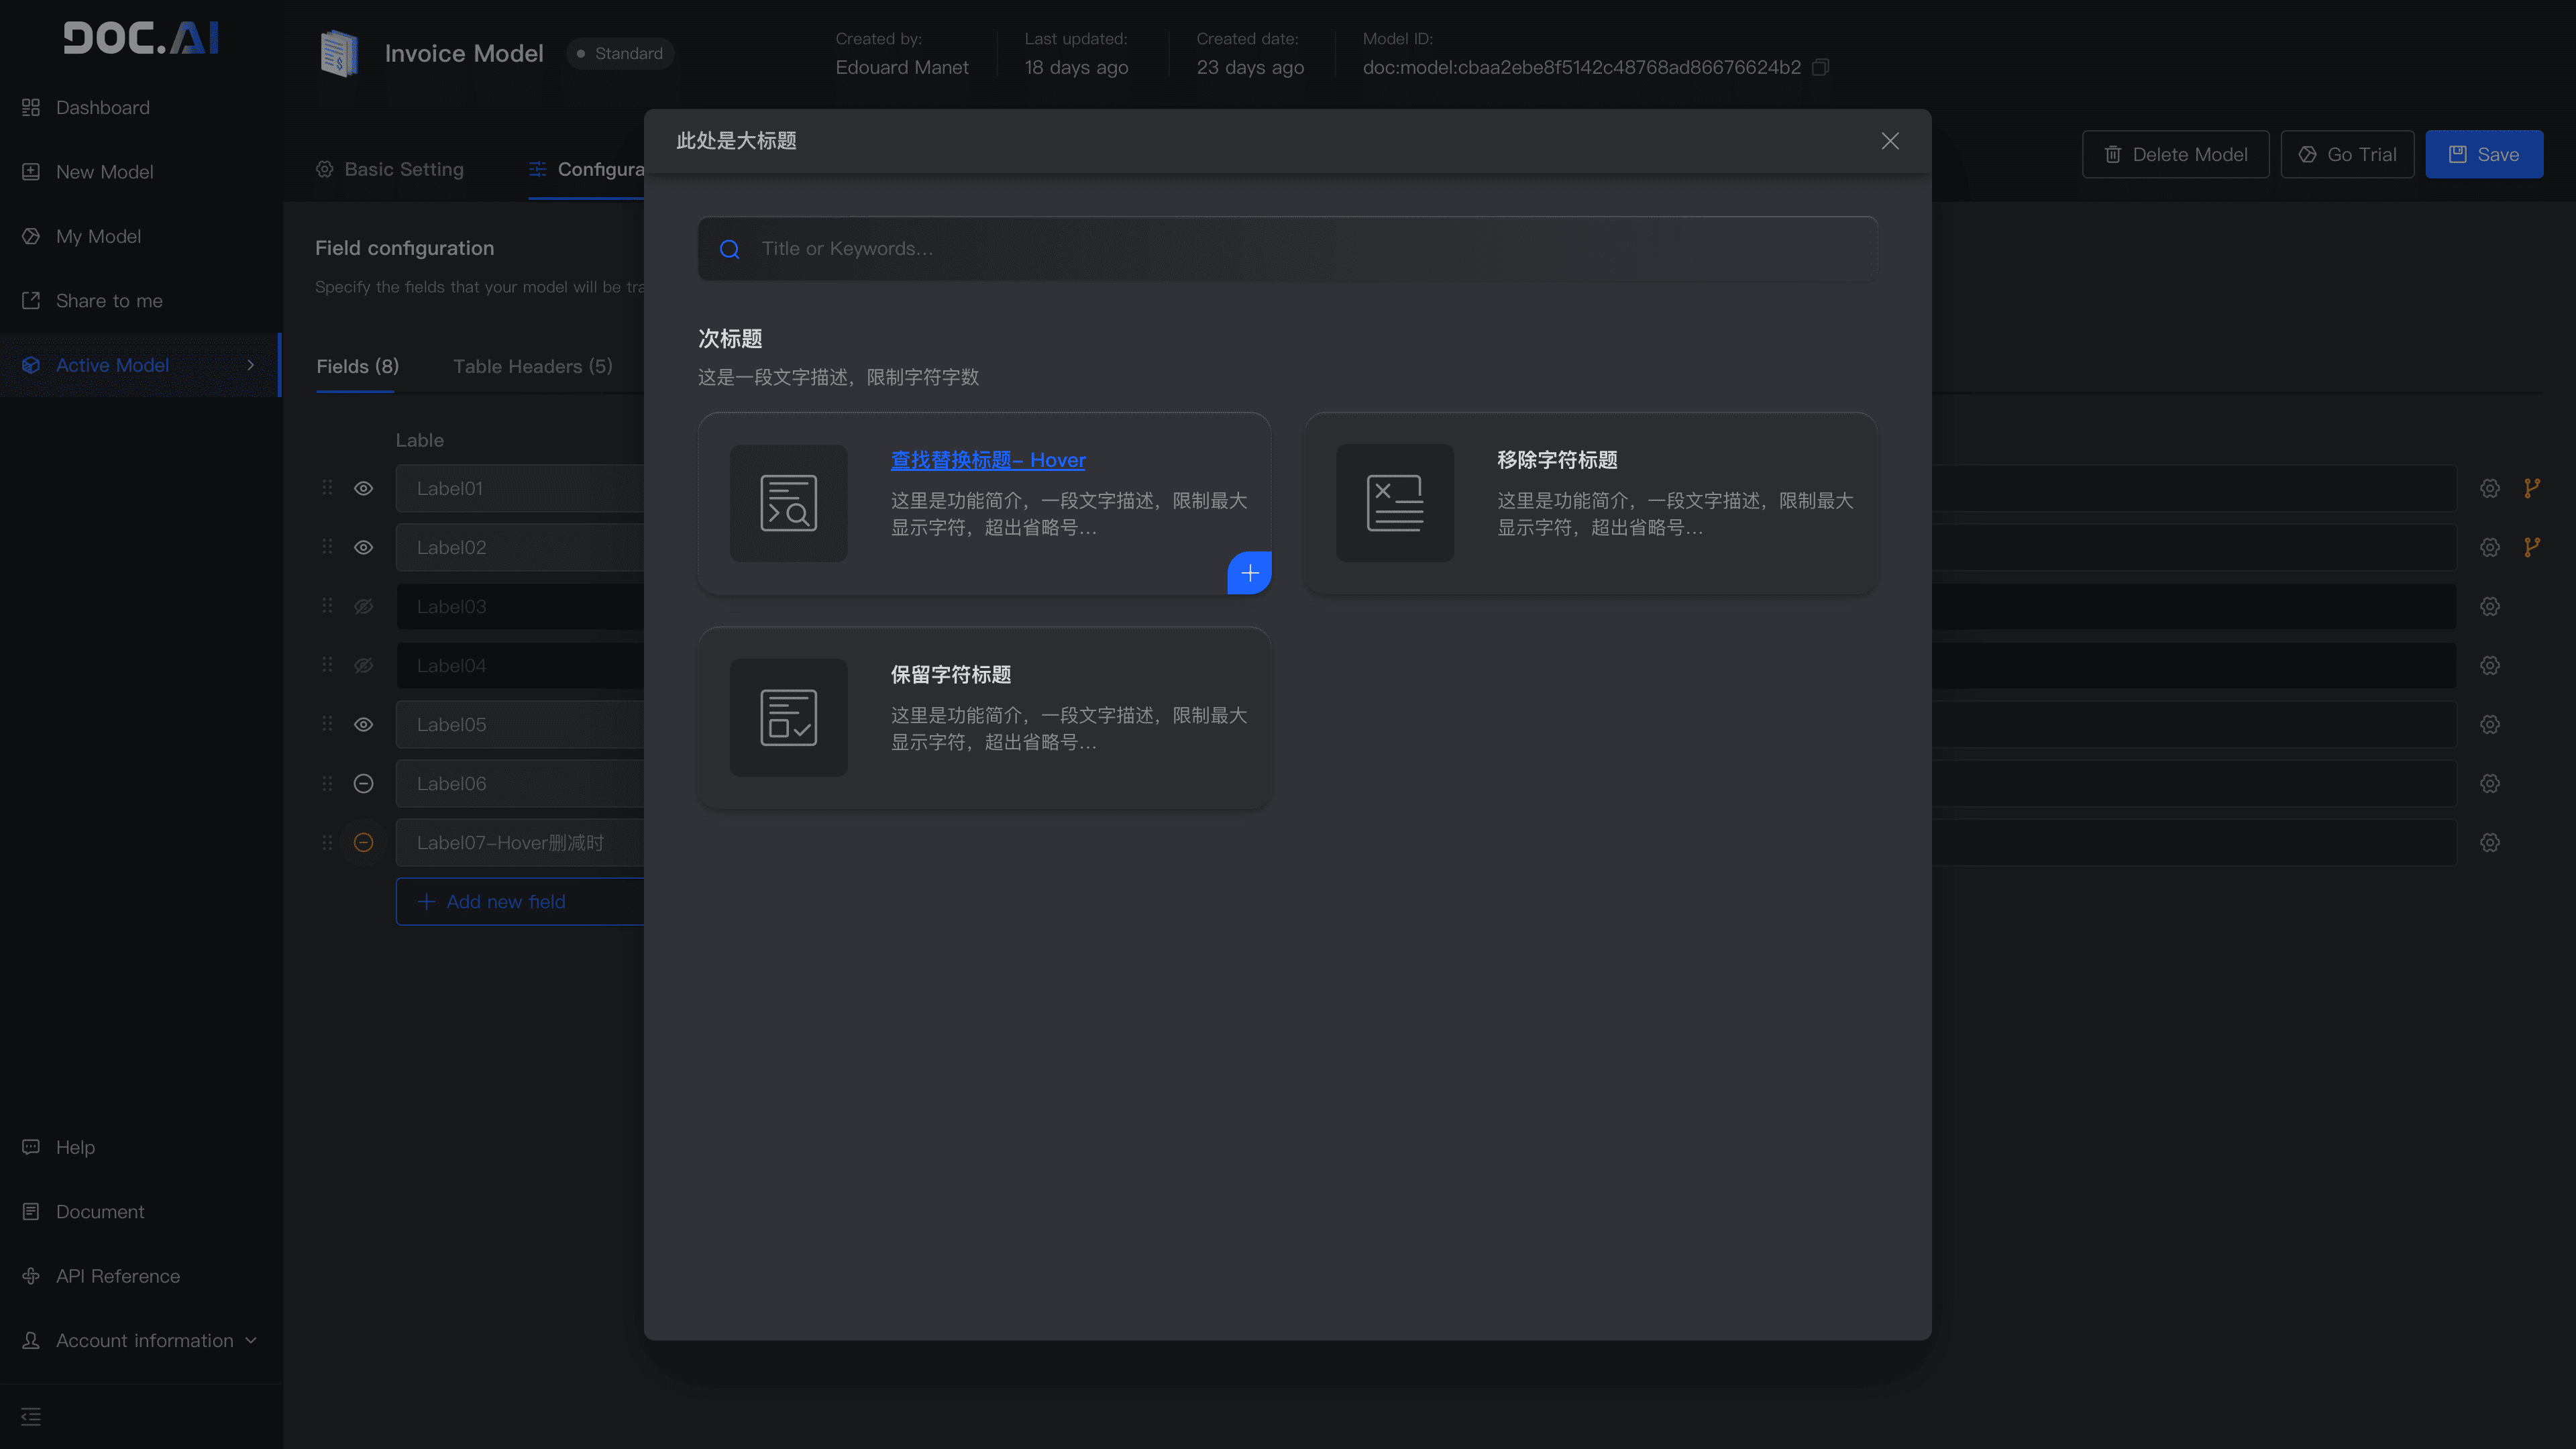Click the blue plus button on hover card

1249,573
